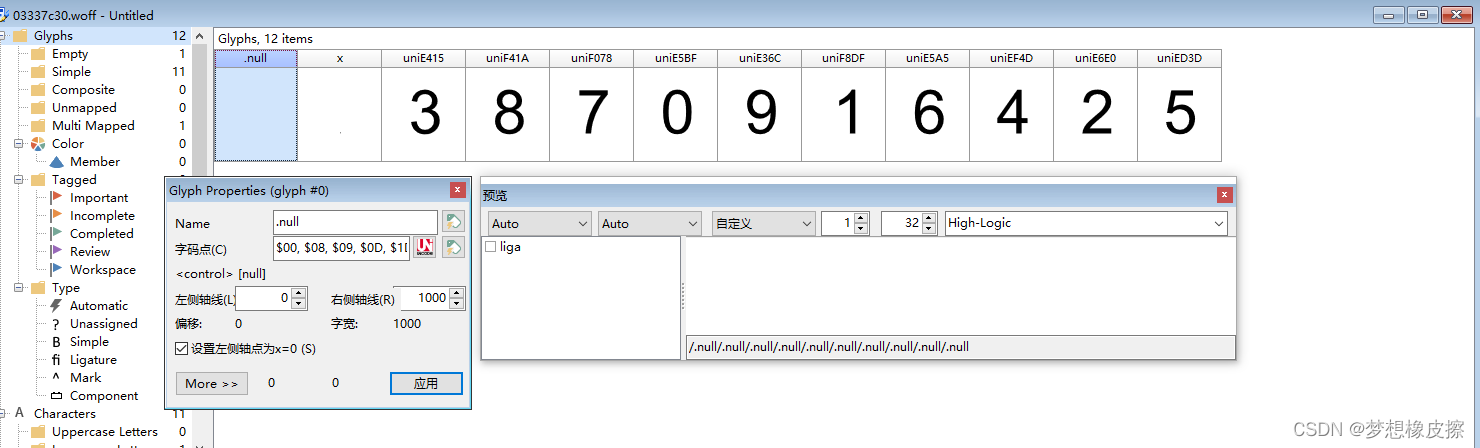This screenshot has height=448, width=1480.
Task: Select the Type folder icon
Action: coord(38,288)
